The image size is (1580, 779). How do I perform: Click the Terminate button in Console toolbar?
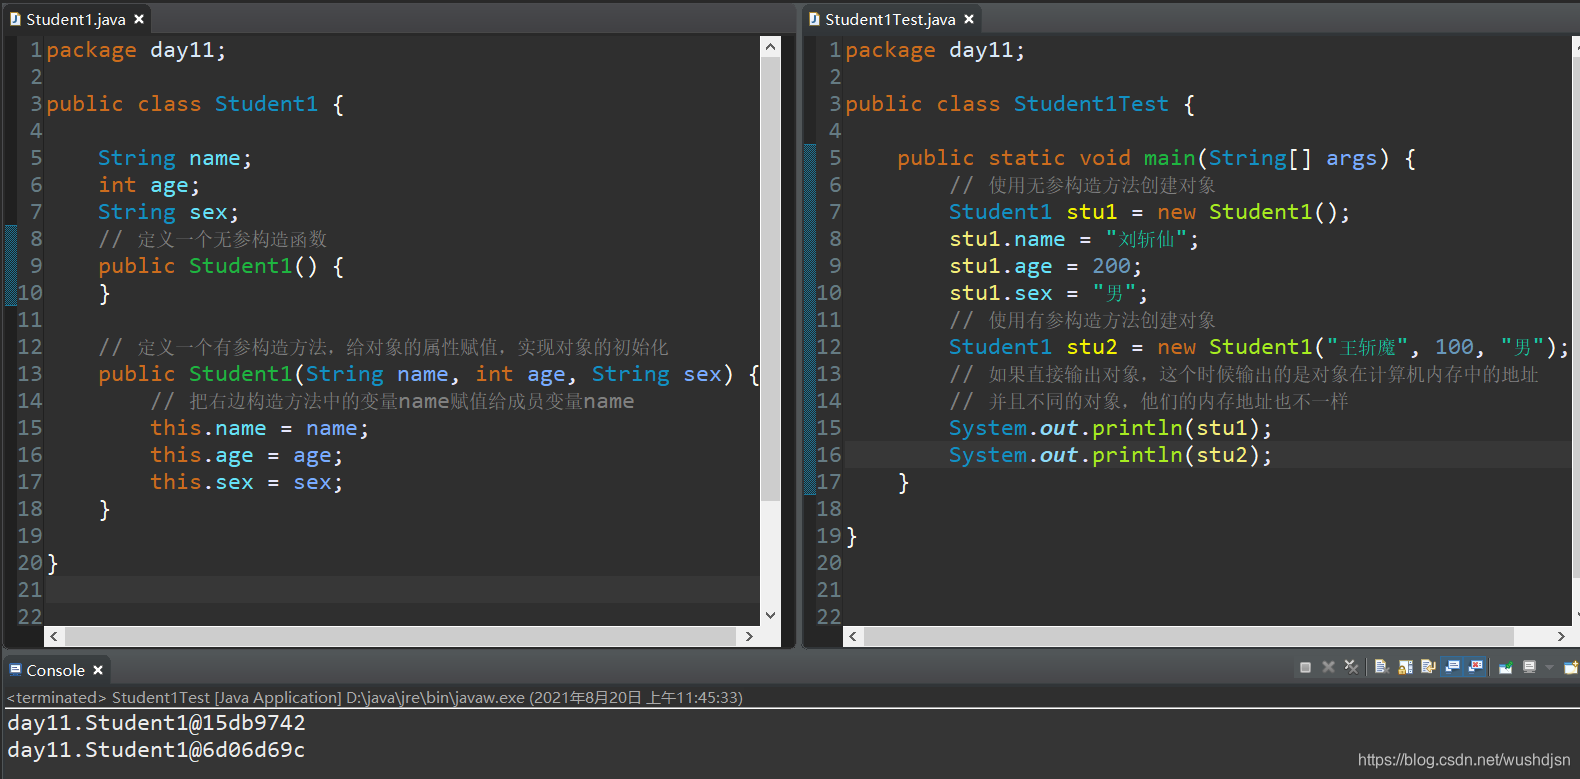click(1305, 667)
